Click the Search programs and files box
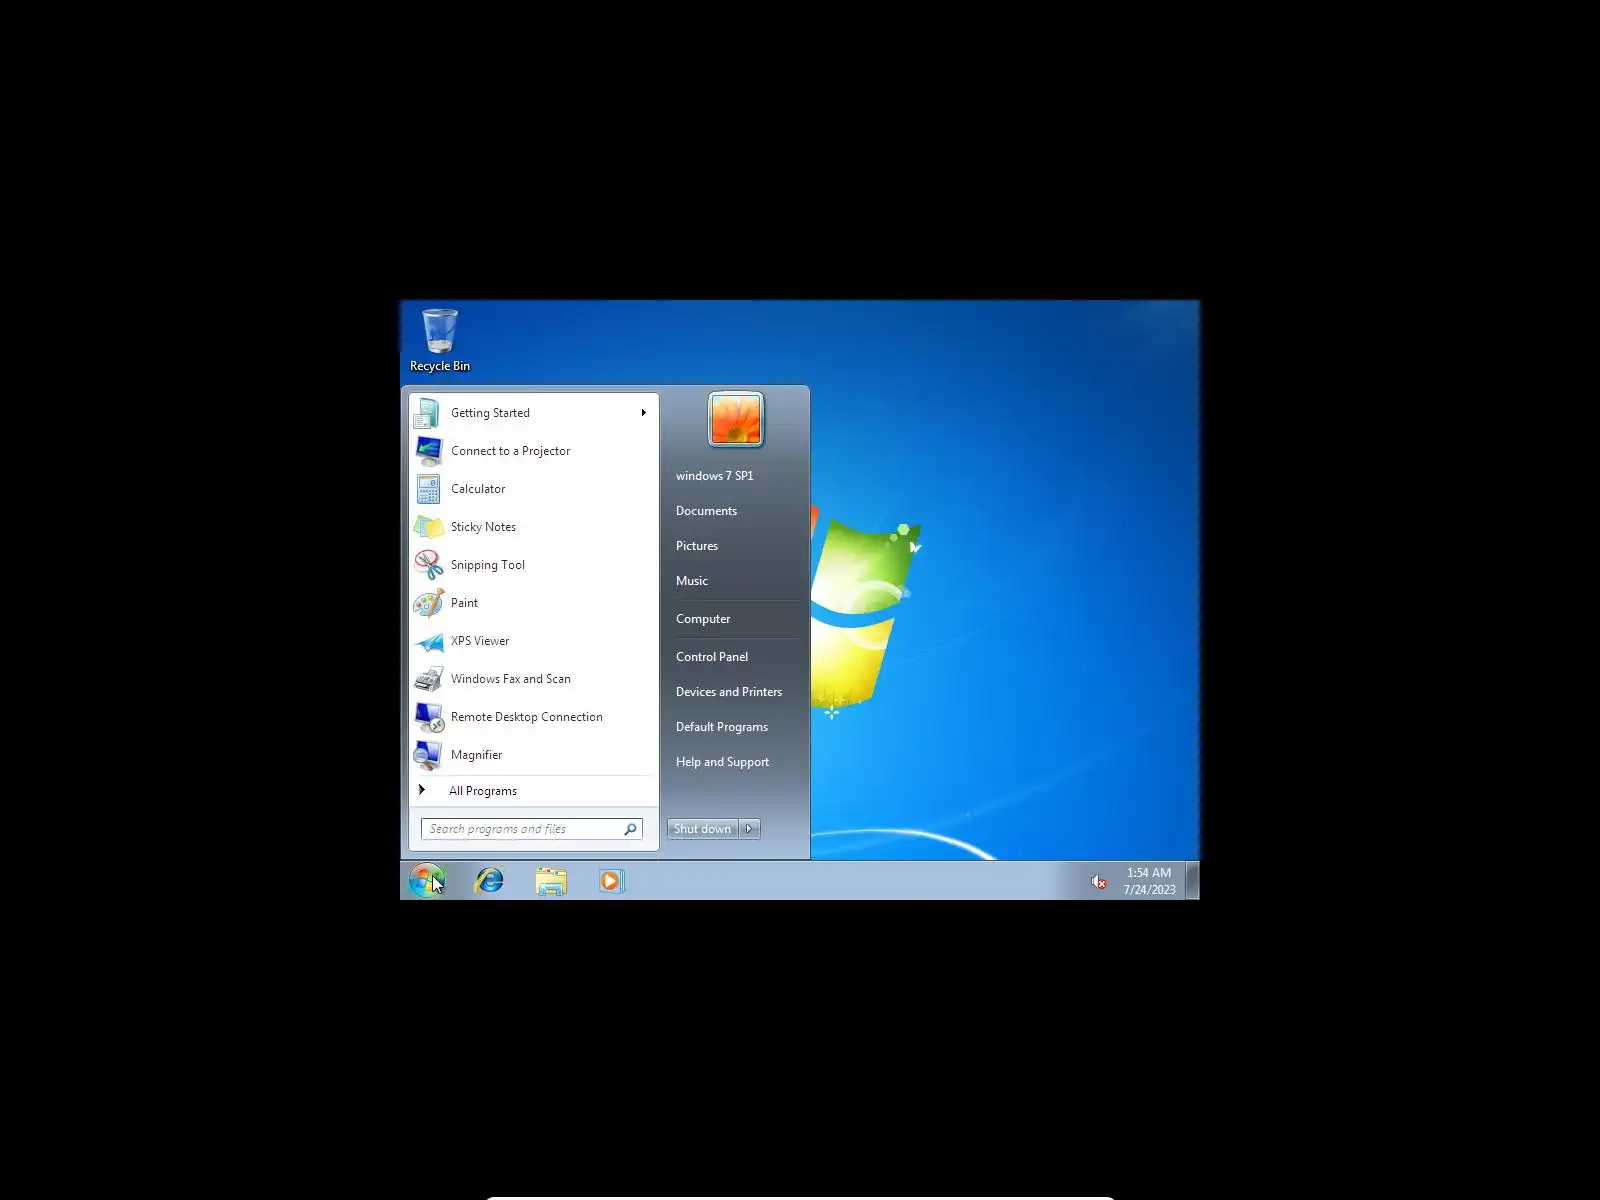Image resolution: width=1600 pixels, height=1200 pixels. tap(532, 829)
